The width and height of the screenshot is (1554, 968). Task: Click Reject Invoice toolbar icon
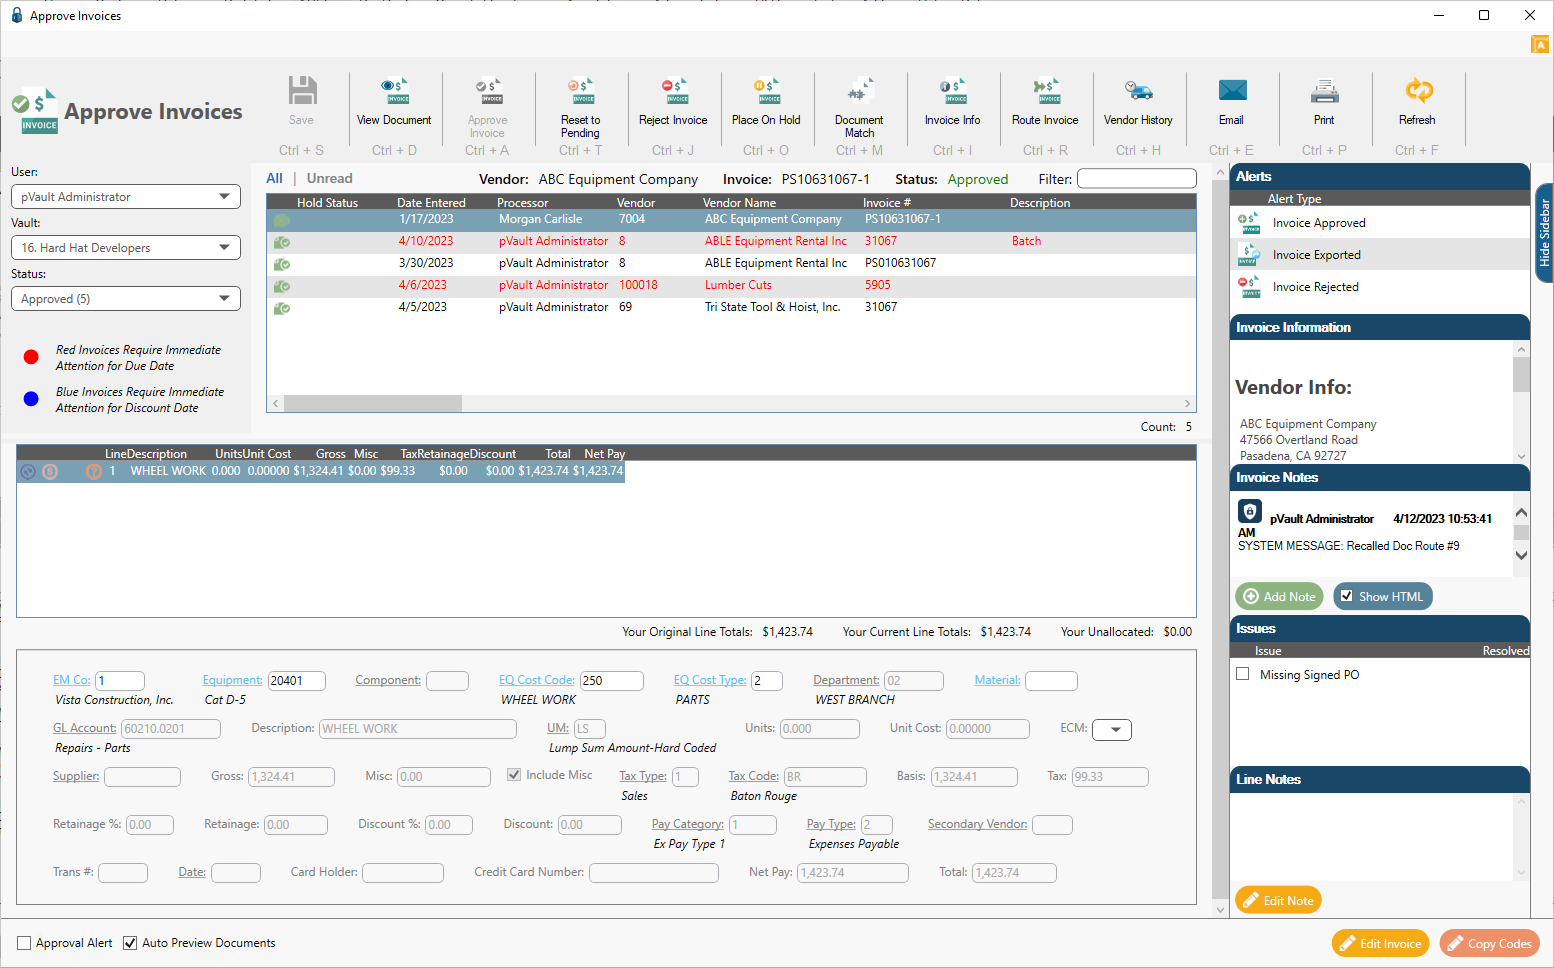tap(673, 91)
